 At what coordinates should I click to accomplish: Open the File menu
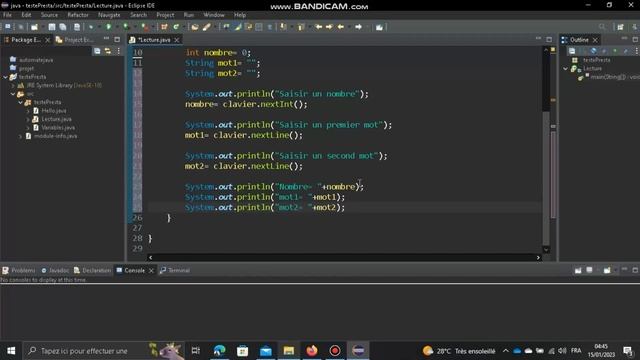(x=7, y=15)
